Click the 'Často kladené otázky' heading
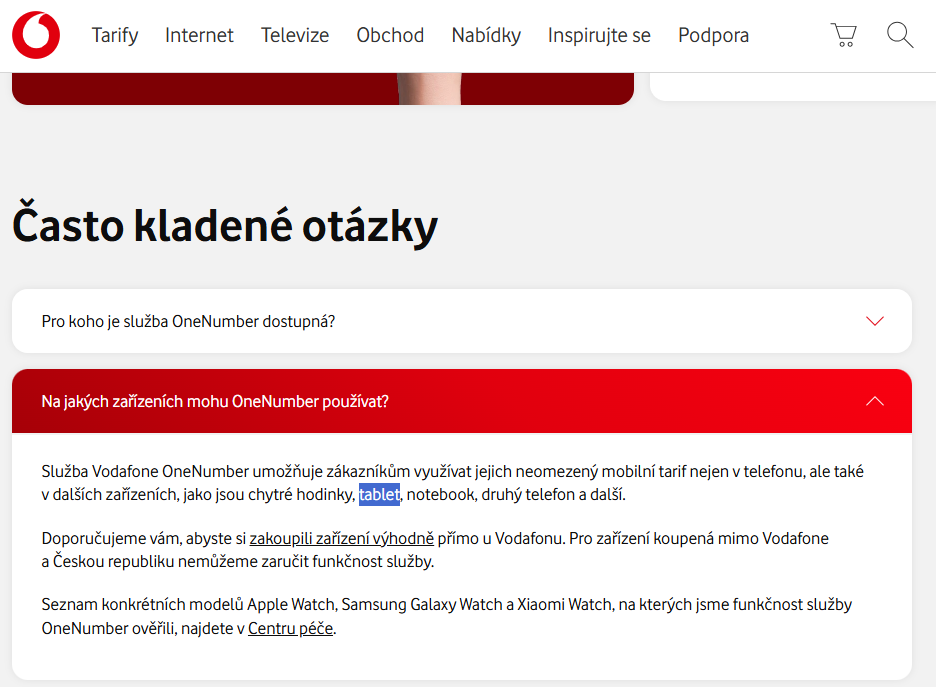The height and width of the screenshot is (687, 936). [x=225, y=225]
